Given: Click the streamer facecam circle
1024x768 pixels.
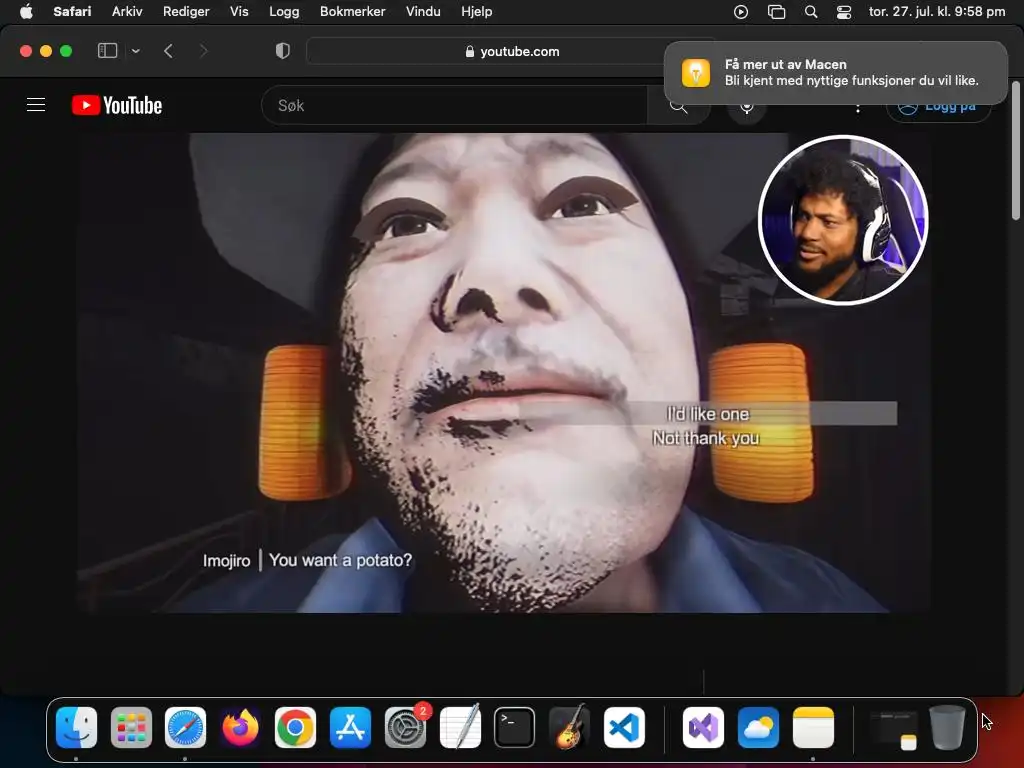Looking at the screenshot, I should pos(843,220).
